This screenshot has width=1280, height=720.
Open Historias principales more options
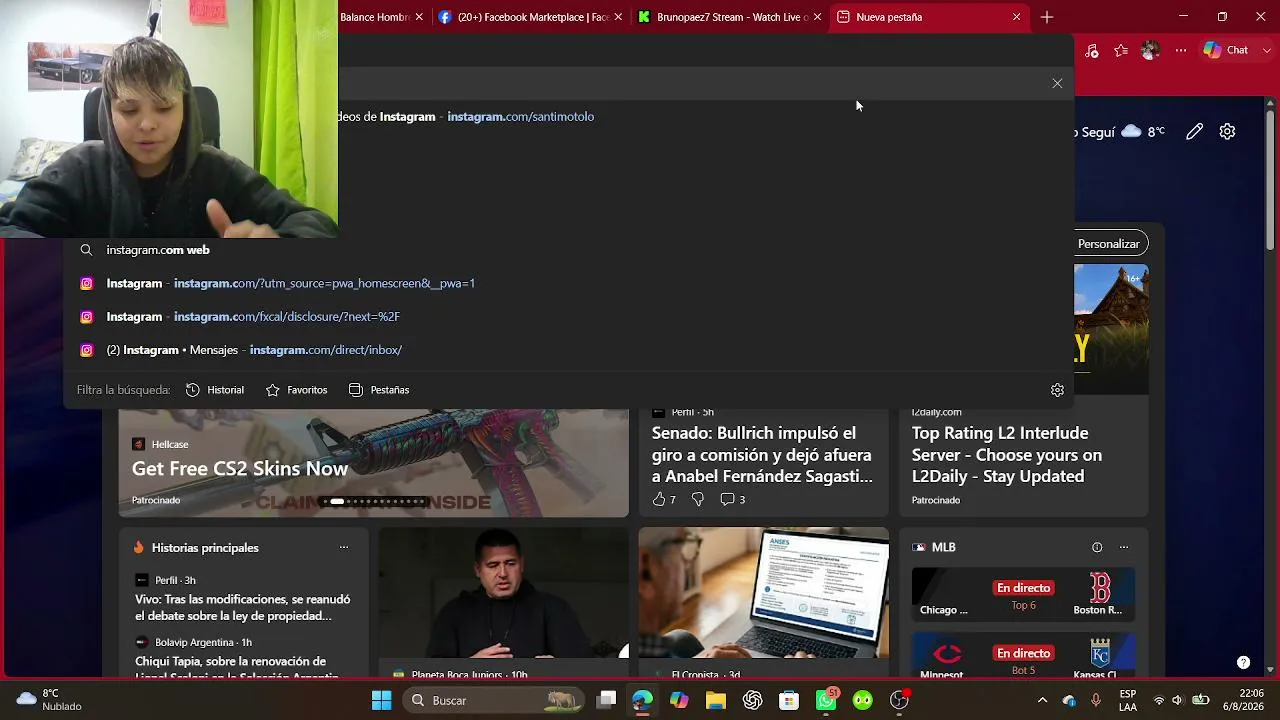tap(344, 547)
